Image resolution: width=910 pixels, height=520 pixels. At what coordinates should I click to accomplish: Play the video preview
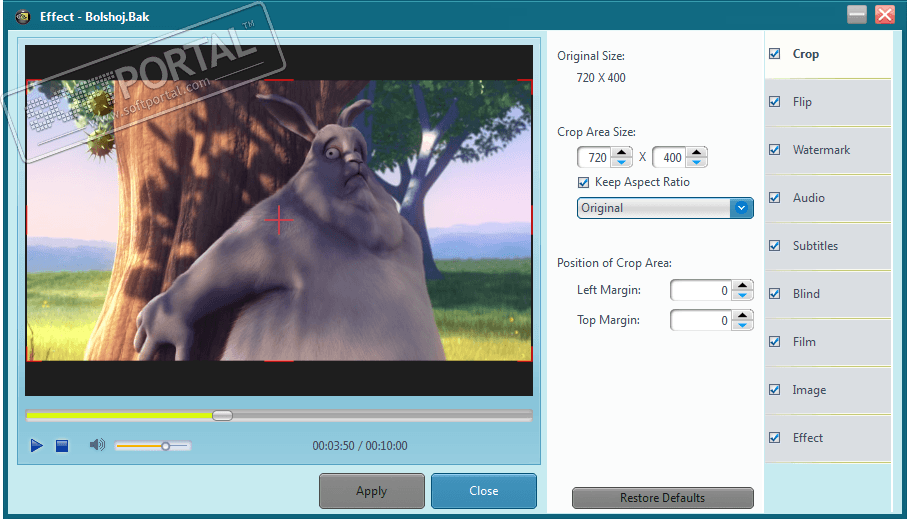37,446
